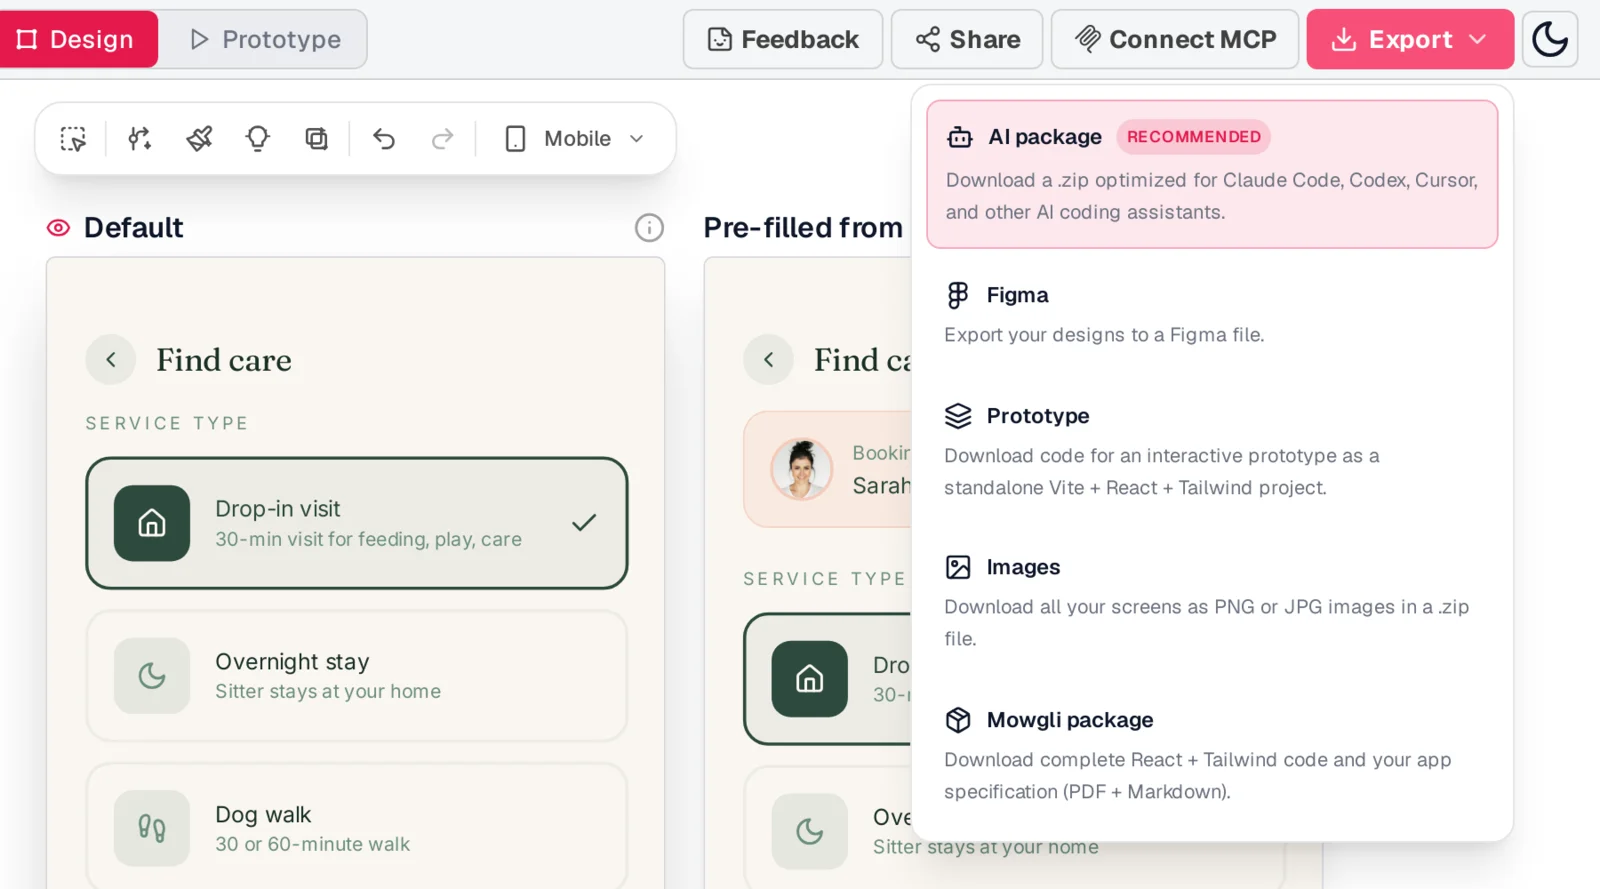Viewport: 1600px width, 889px height.
Task: Click the Mowgli package box icon
Action: click(x=958, y=720)
